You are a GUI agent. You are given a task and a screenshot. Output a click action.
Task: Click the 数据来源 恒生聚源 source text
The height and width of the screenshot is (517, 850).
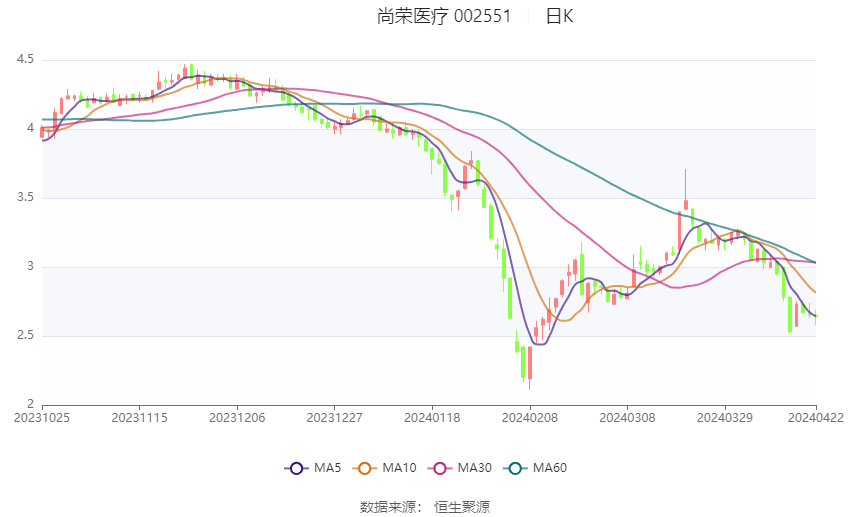pyautogui.click(x=425, y=507)
